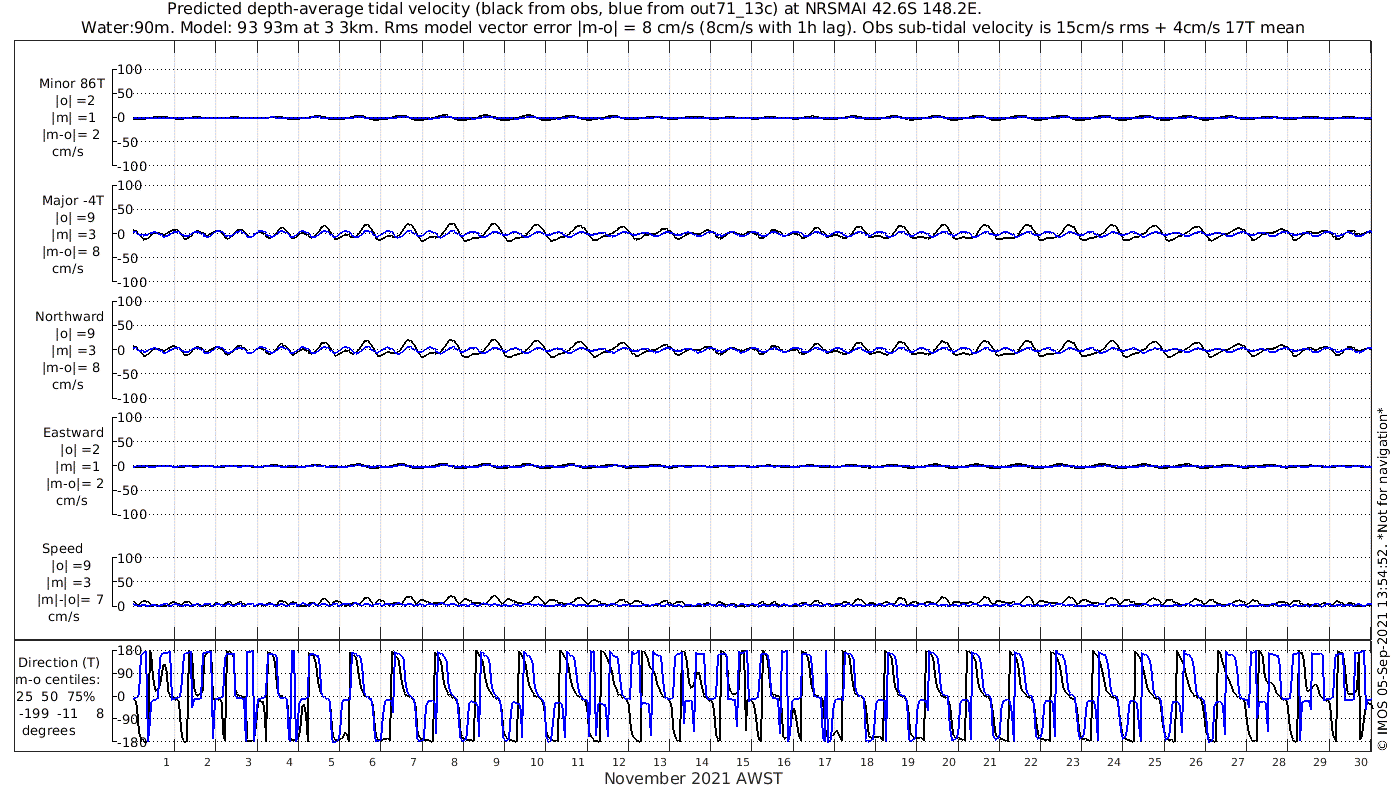Click the 'November 2021 AWST' axis title
1400x800 pixels.
pos(693,778)
